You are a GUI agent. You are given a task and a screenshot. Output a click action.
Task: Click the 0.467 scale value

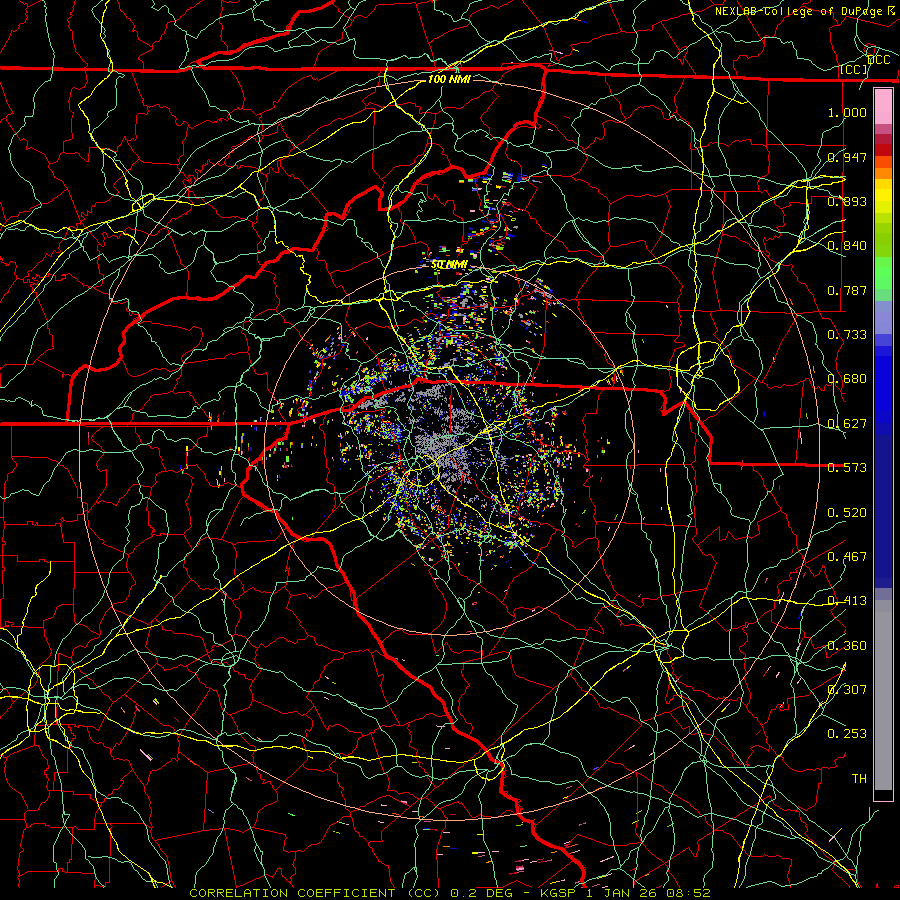point(847,557)
